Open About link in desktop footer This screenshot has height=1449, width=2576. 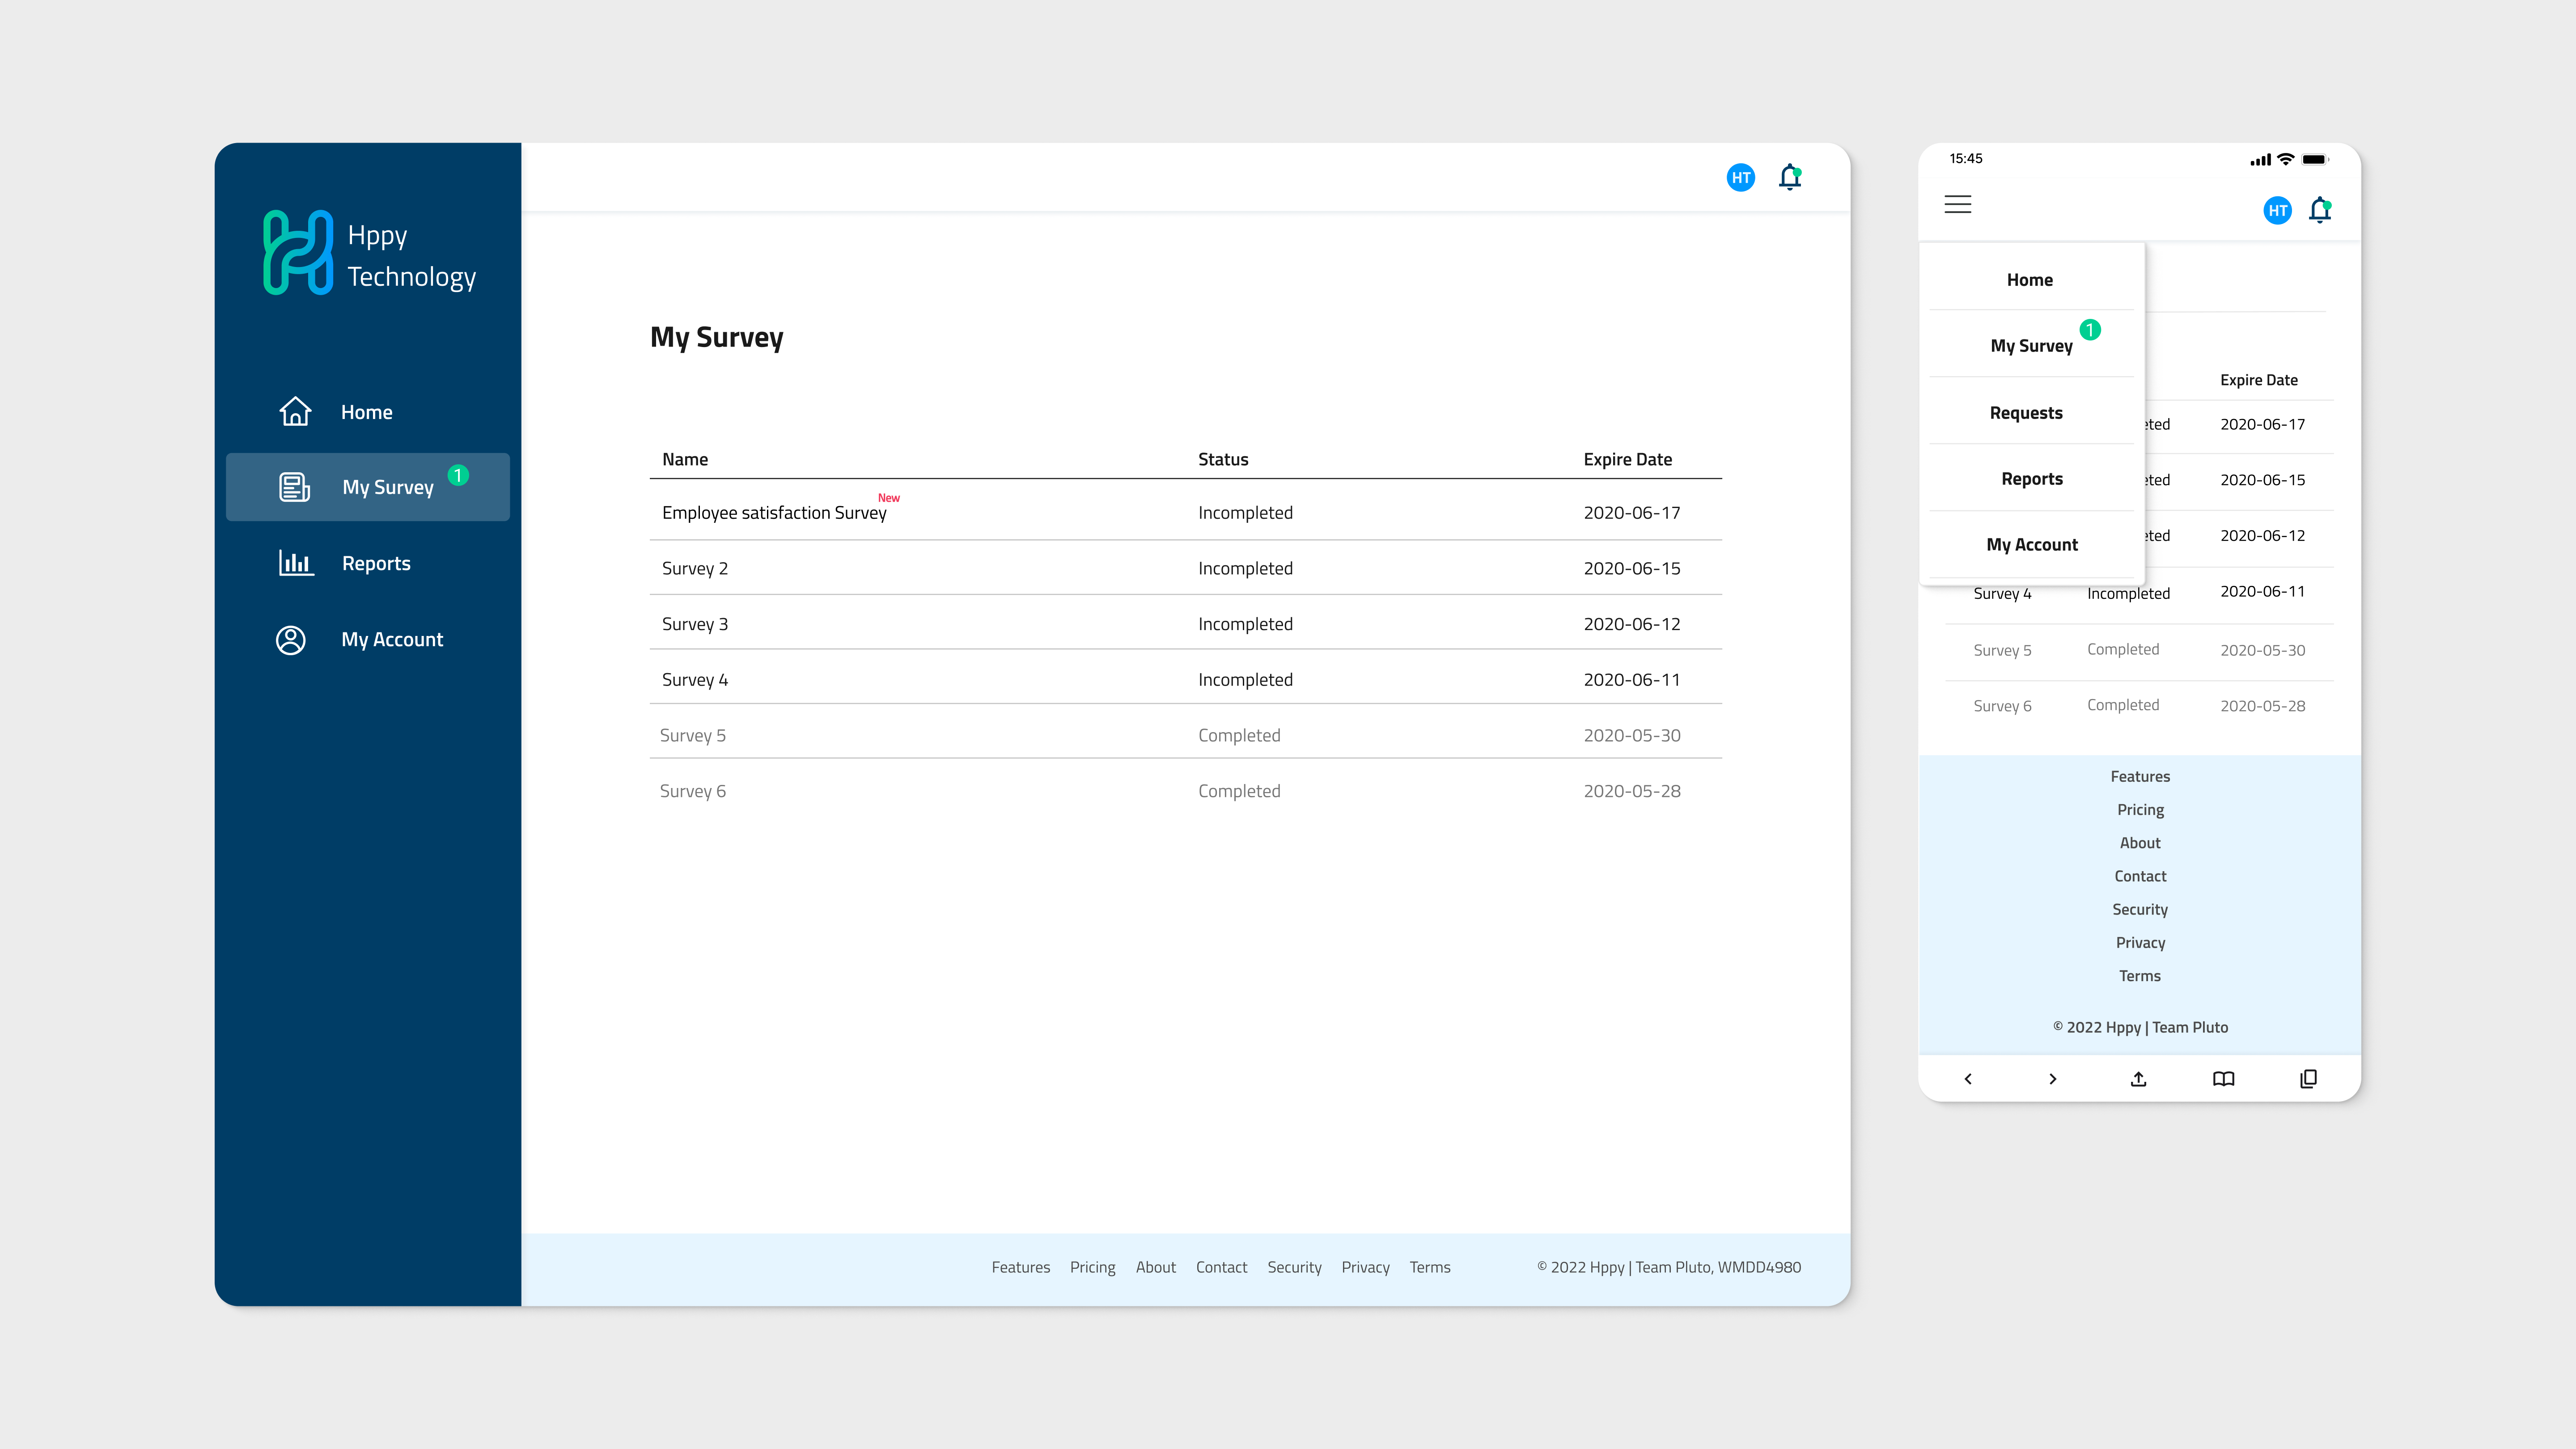coord(1155,1268)
